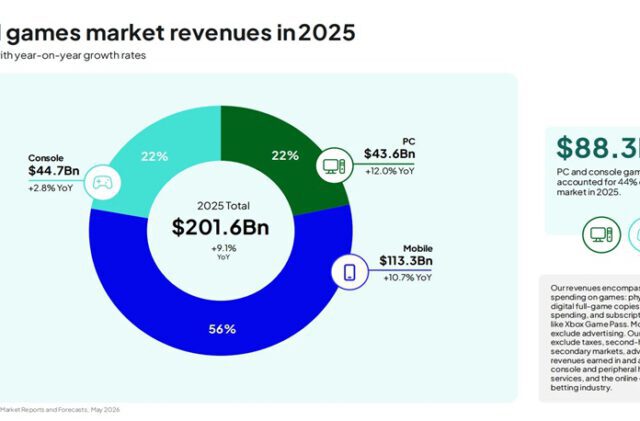
Task: Click the '+10.7% YoY' mobile growth
Action: click(407, 278)
